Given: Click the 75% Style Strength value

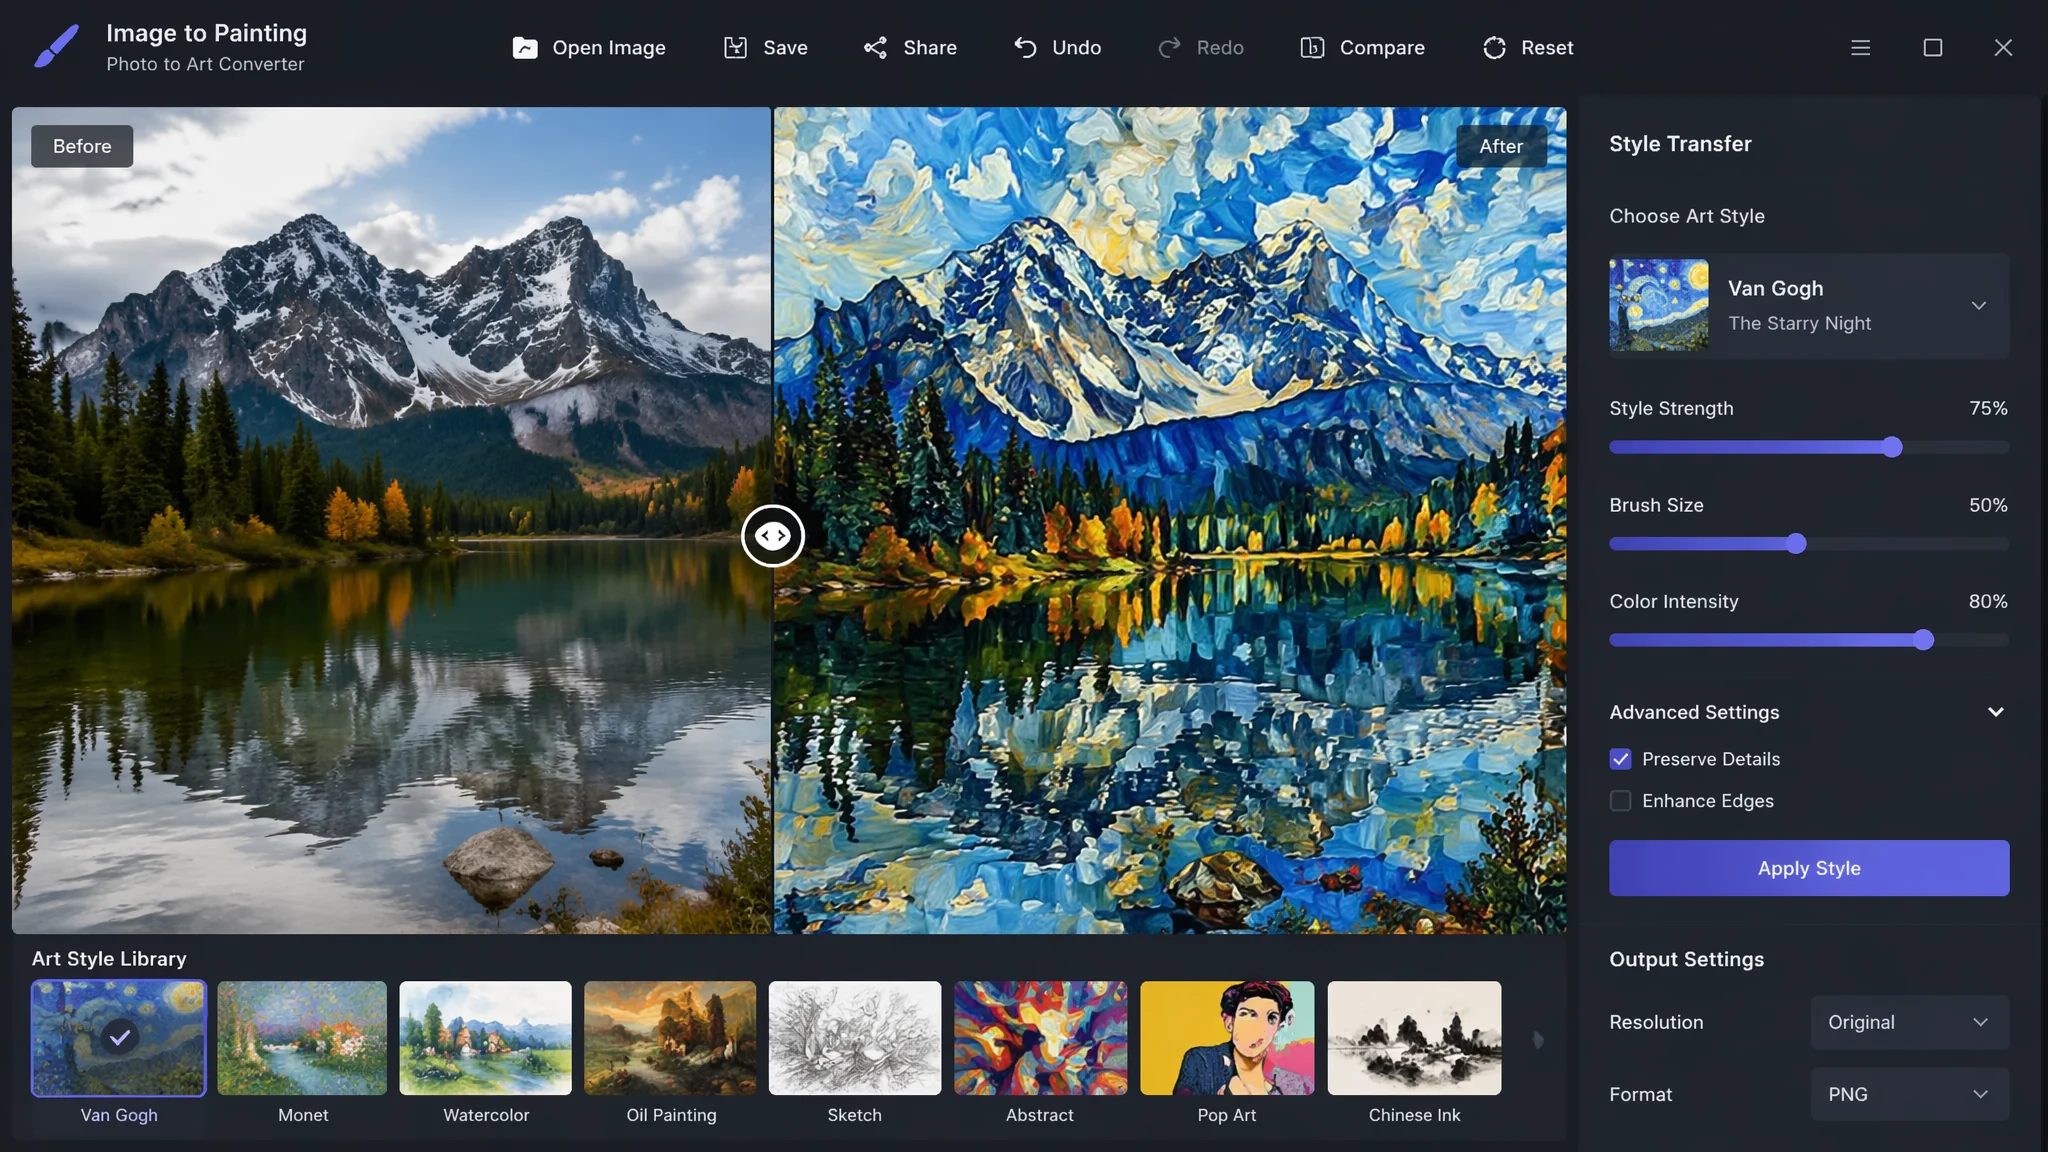Looking at the screenshot, I should coord(1988,408).
